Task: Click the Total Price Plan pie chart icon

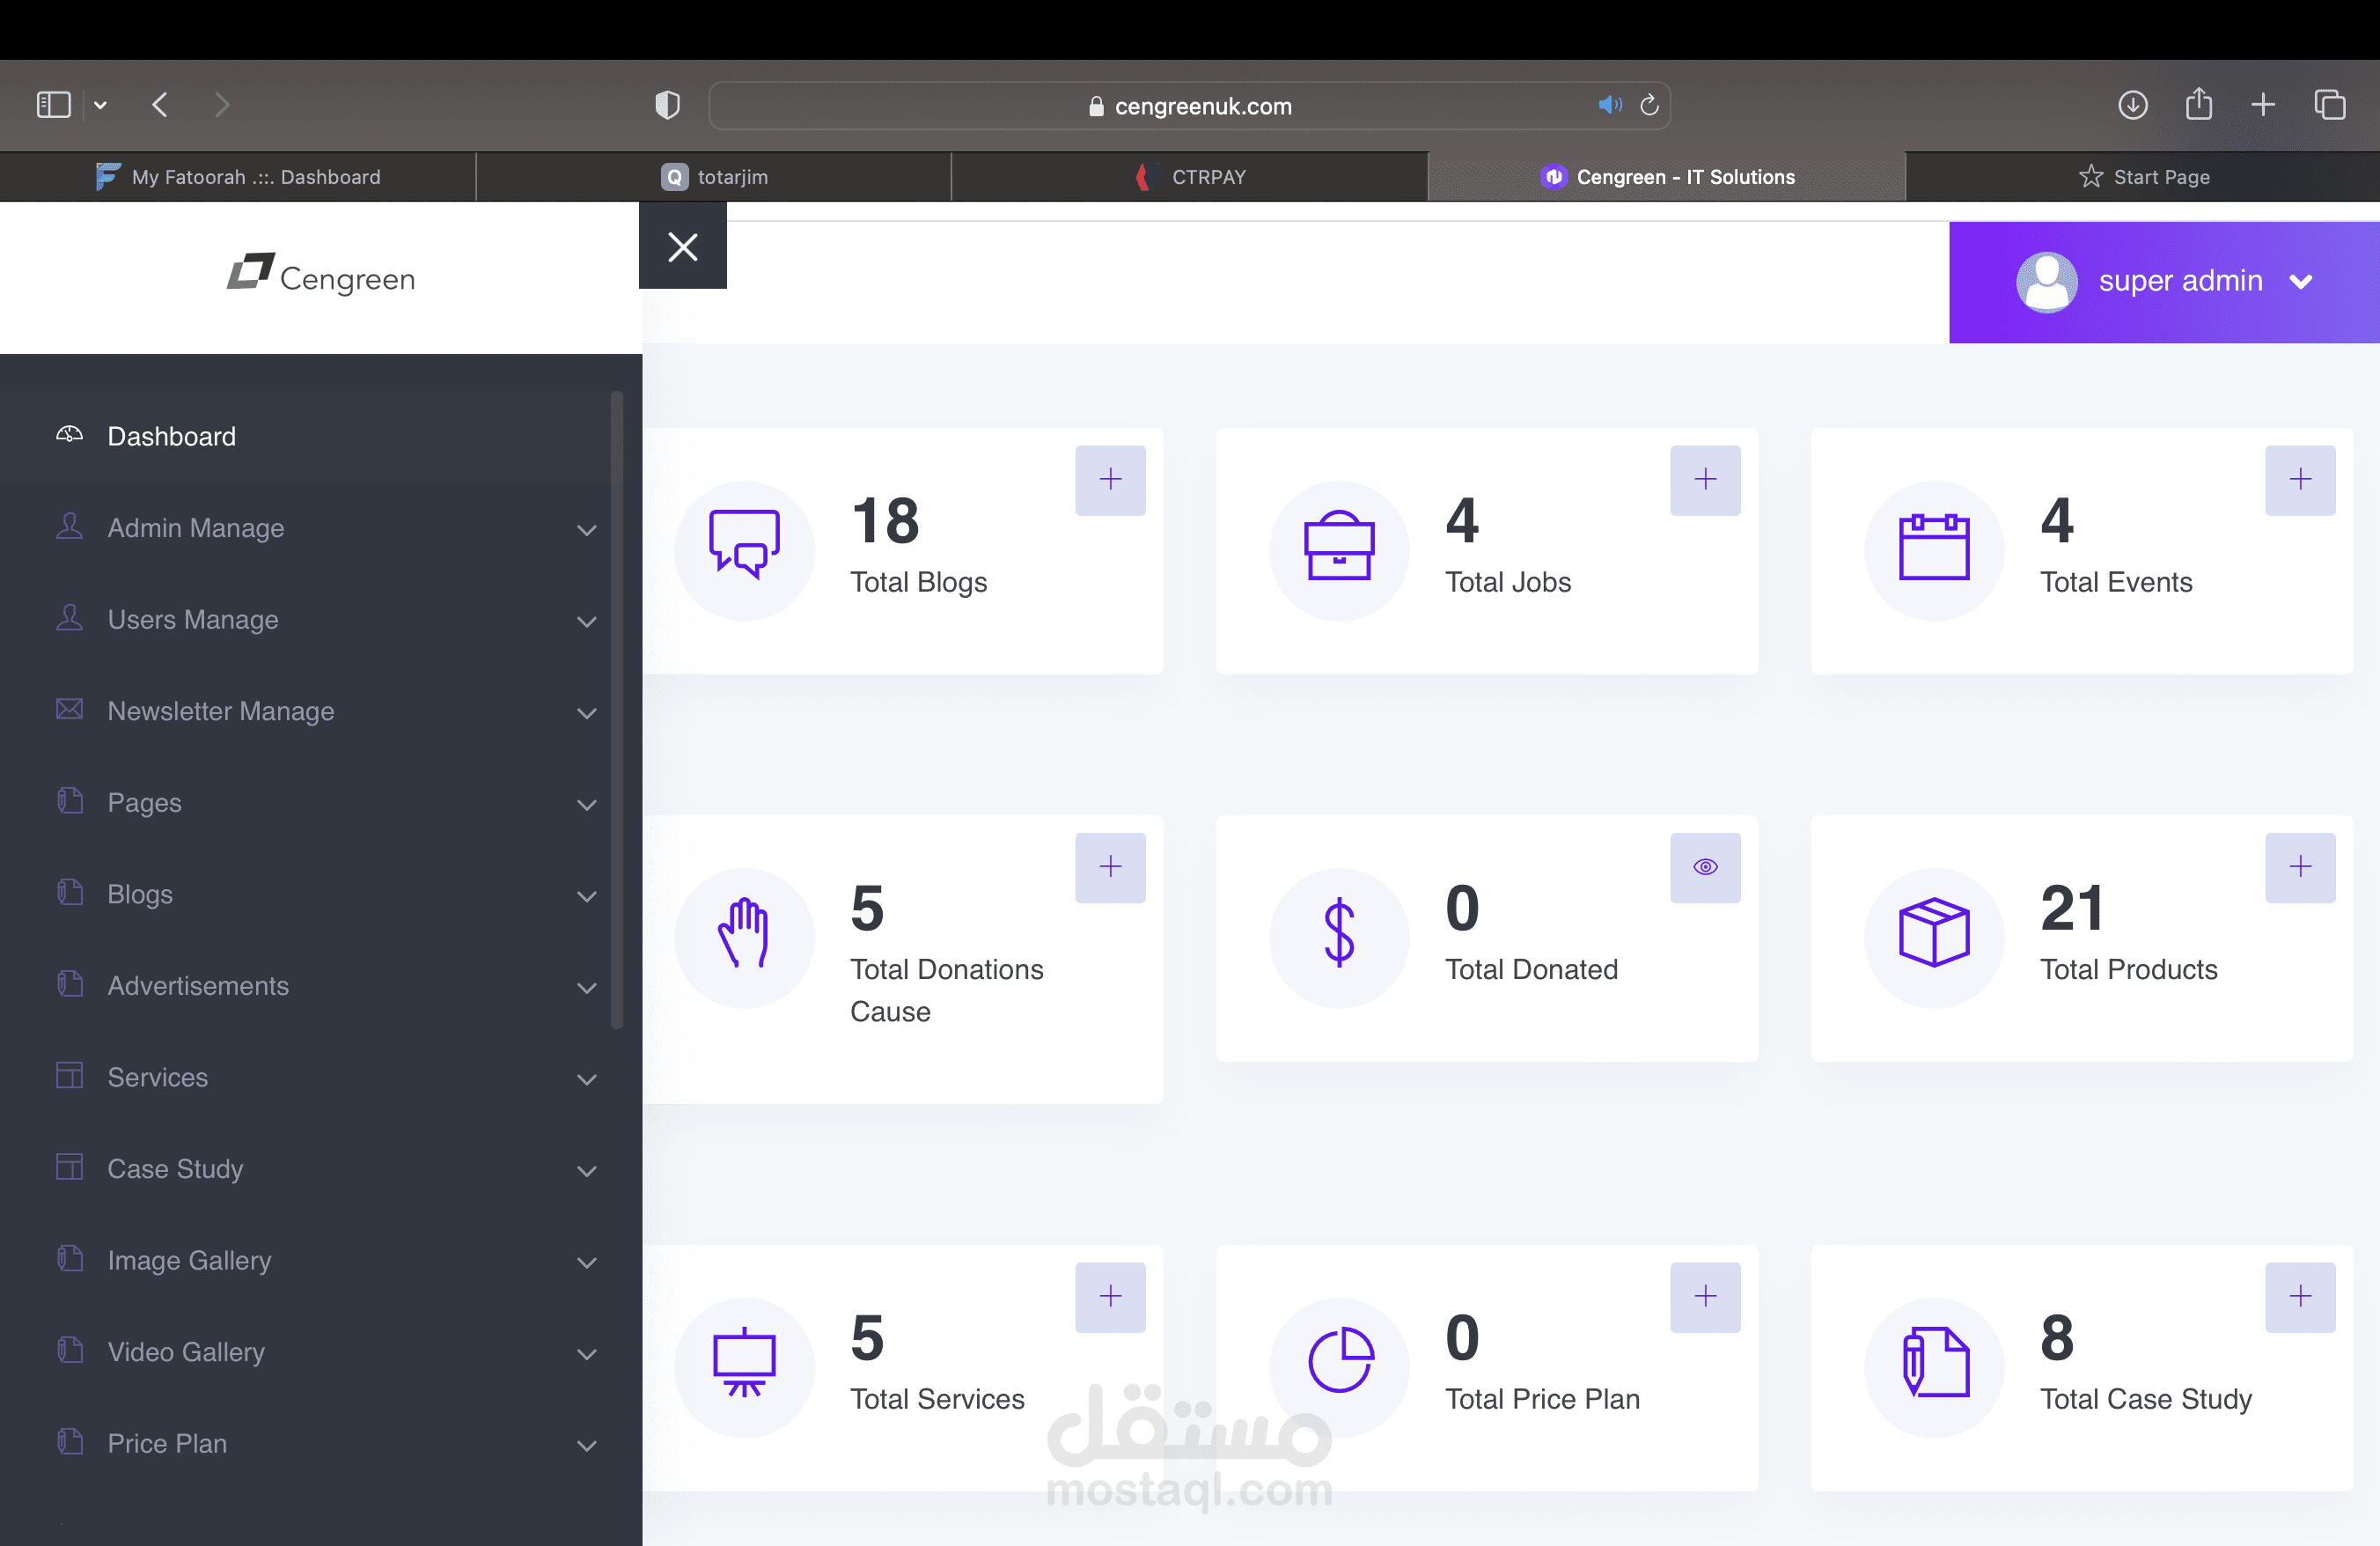Action: coord(1340,1360)
